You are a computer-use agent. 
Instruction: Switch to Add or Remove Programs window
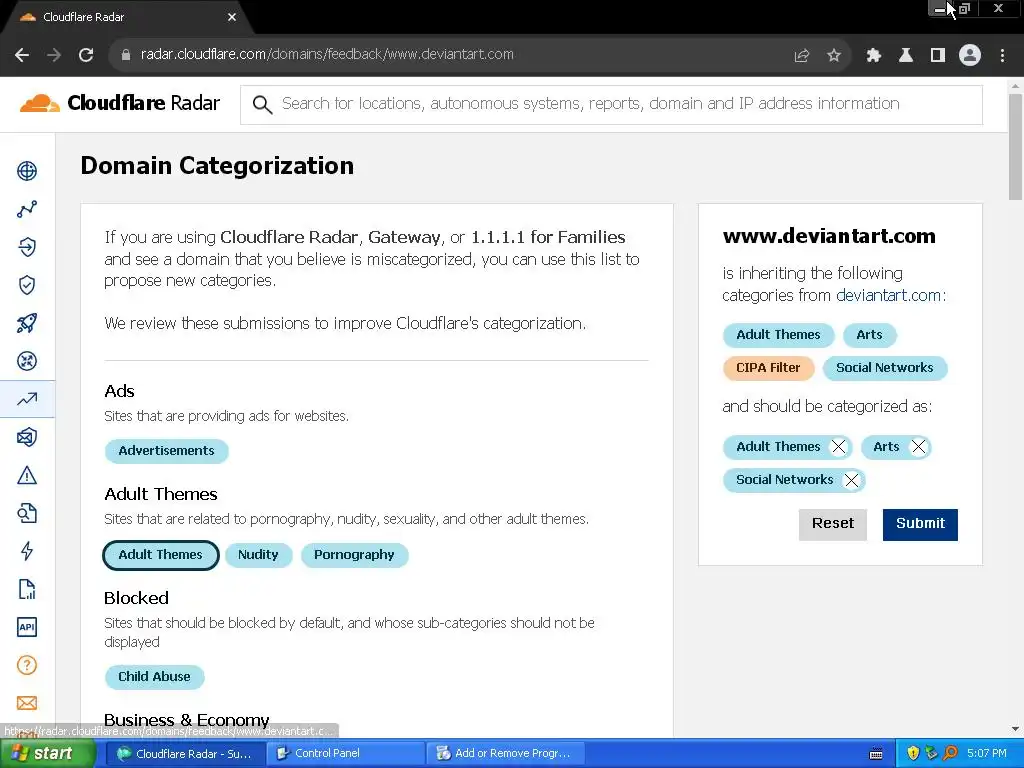(504, 753)
